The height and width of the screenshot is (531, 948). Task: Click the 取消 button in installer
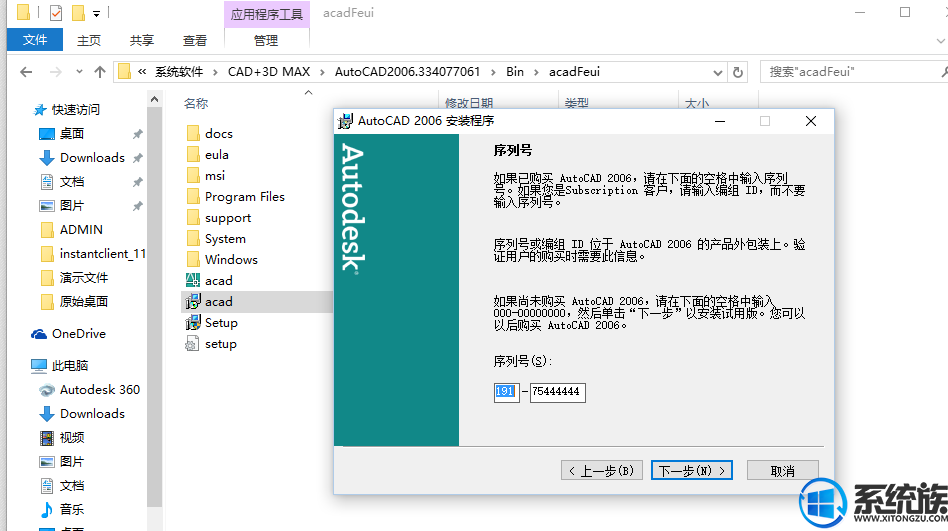pyautogui.click(x=782, y=471)
